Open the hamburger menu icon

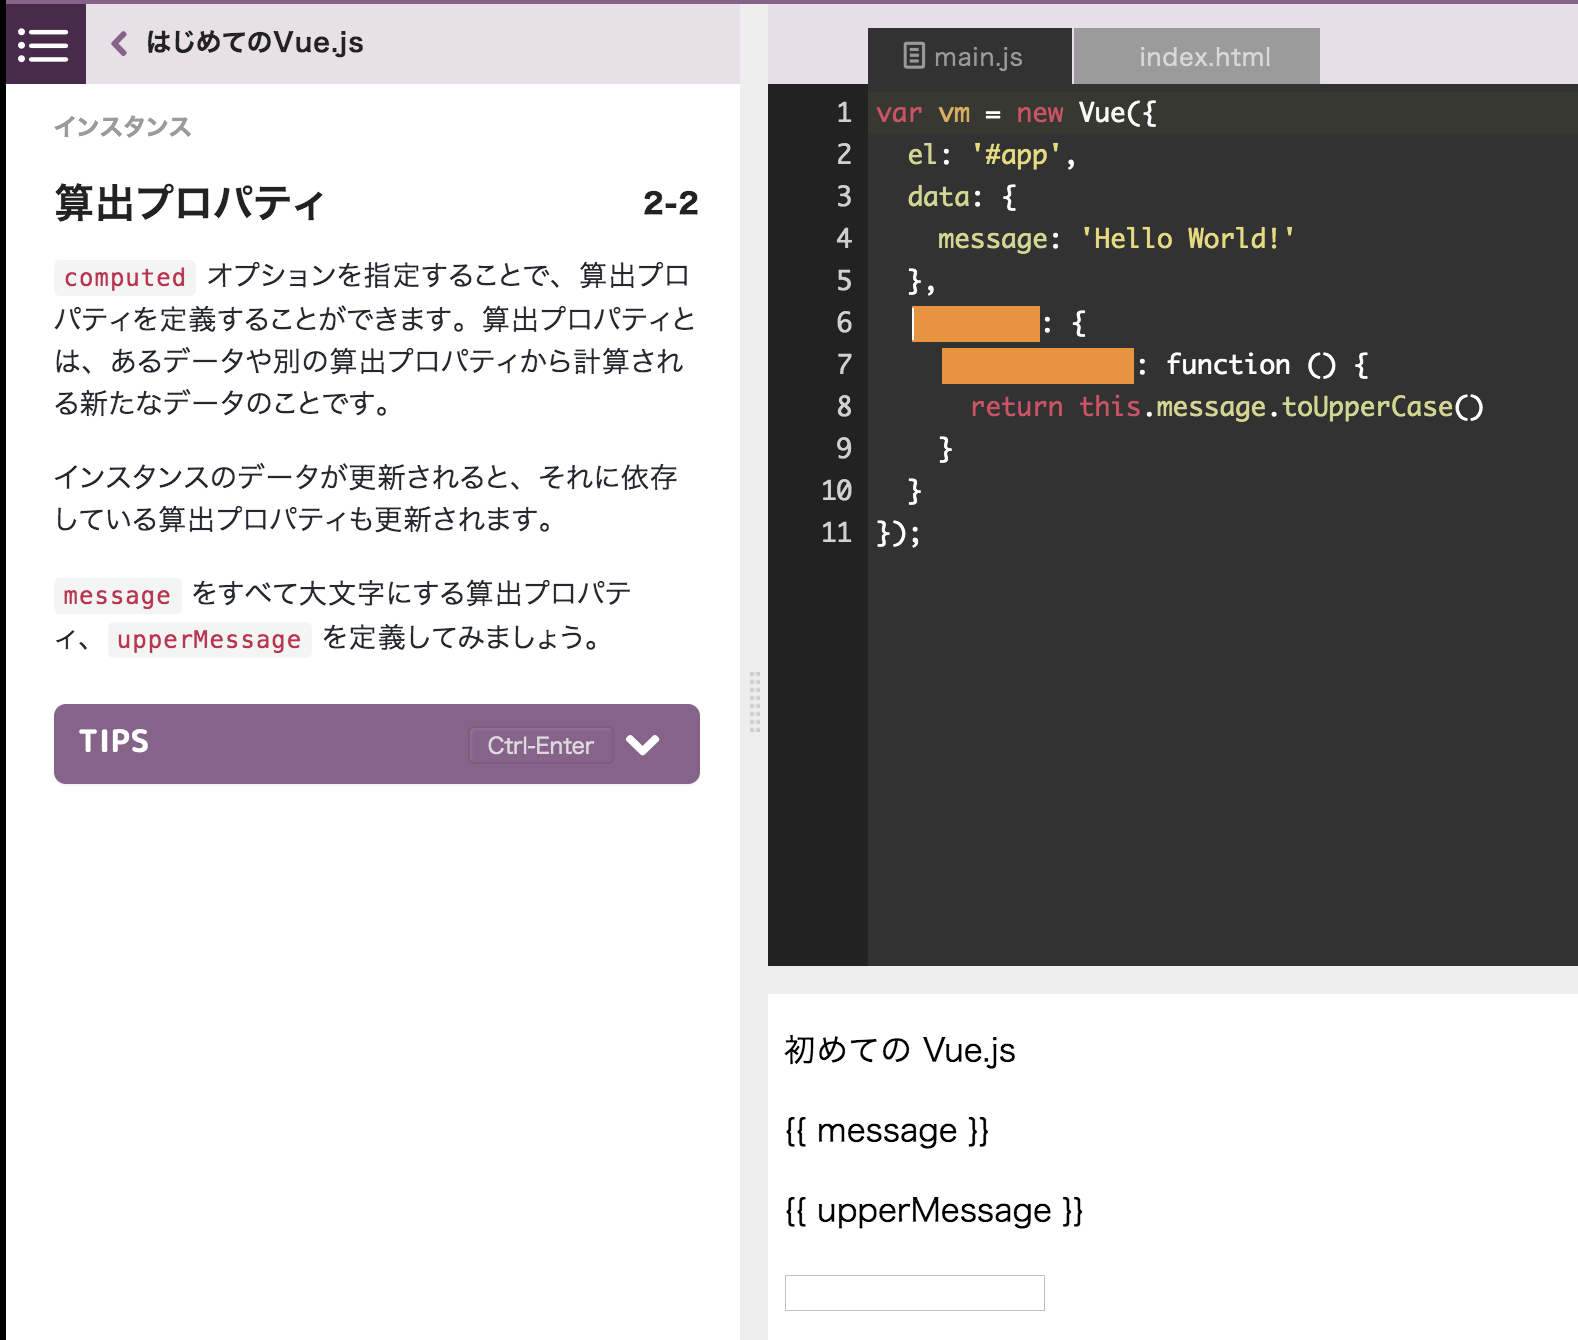[44, 45]
